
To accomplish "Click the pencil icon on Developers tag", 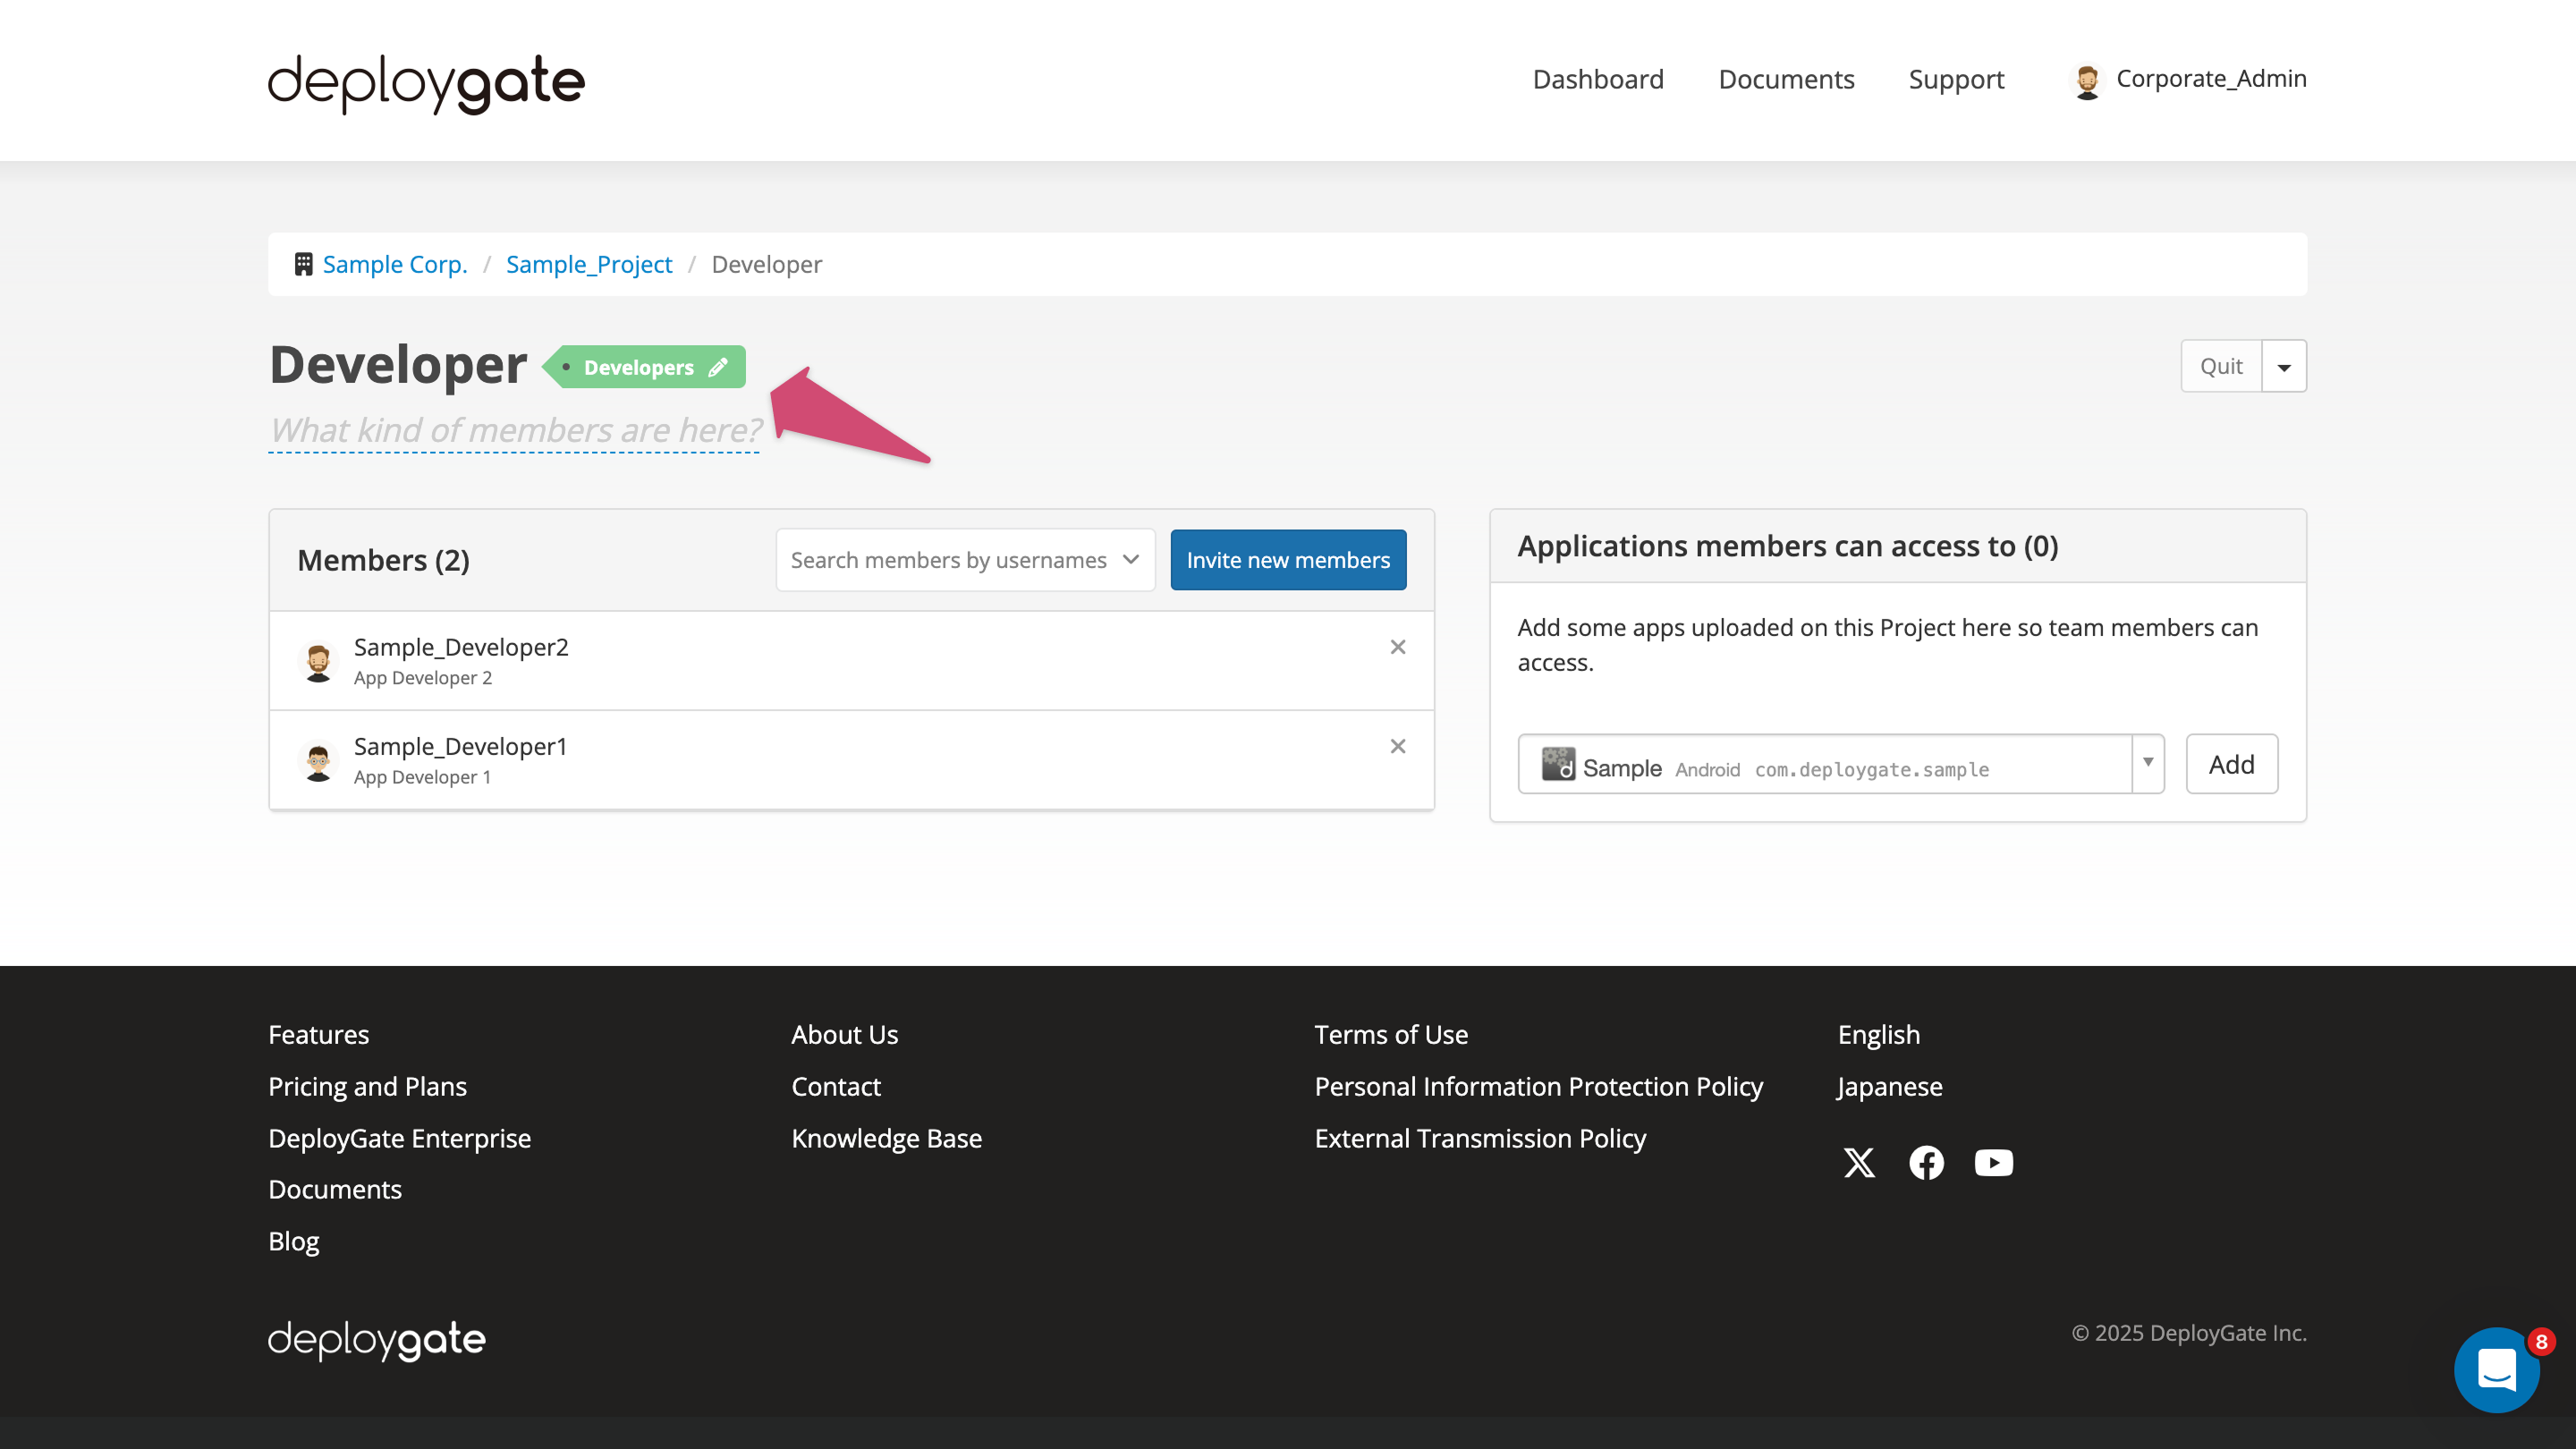I will [x=718, y=367].
